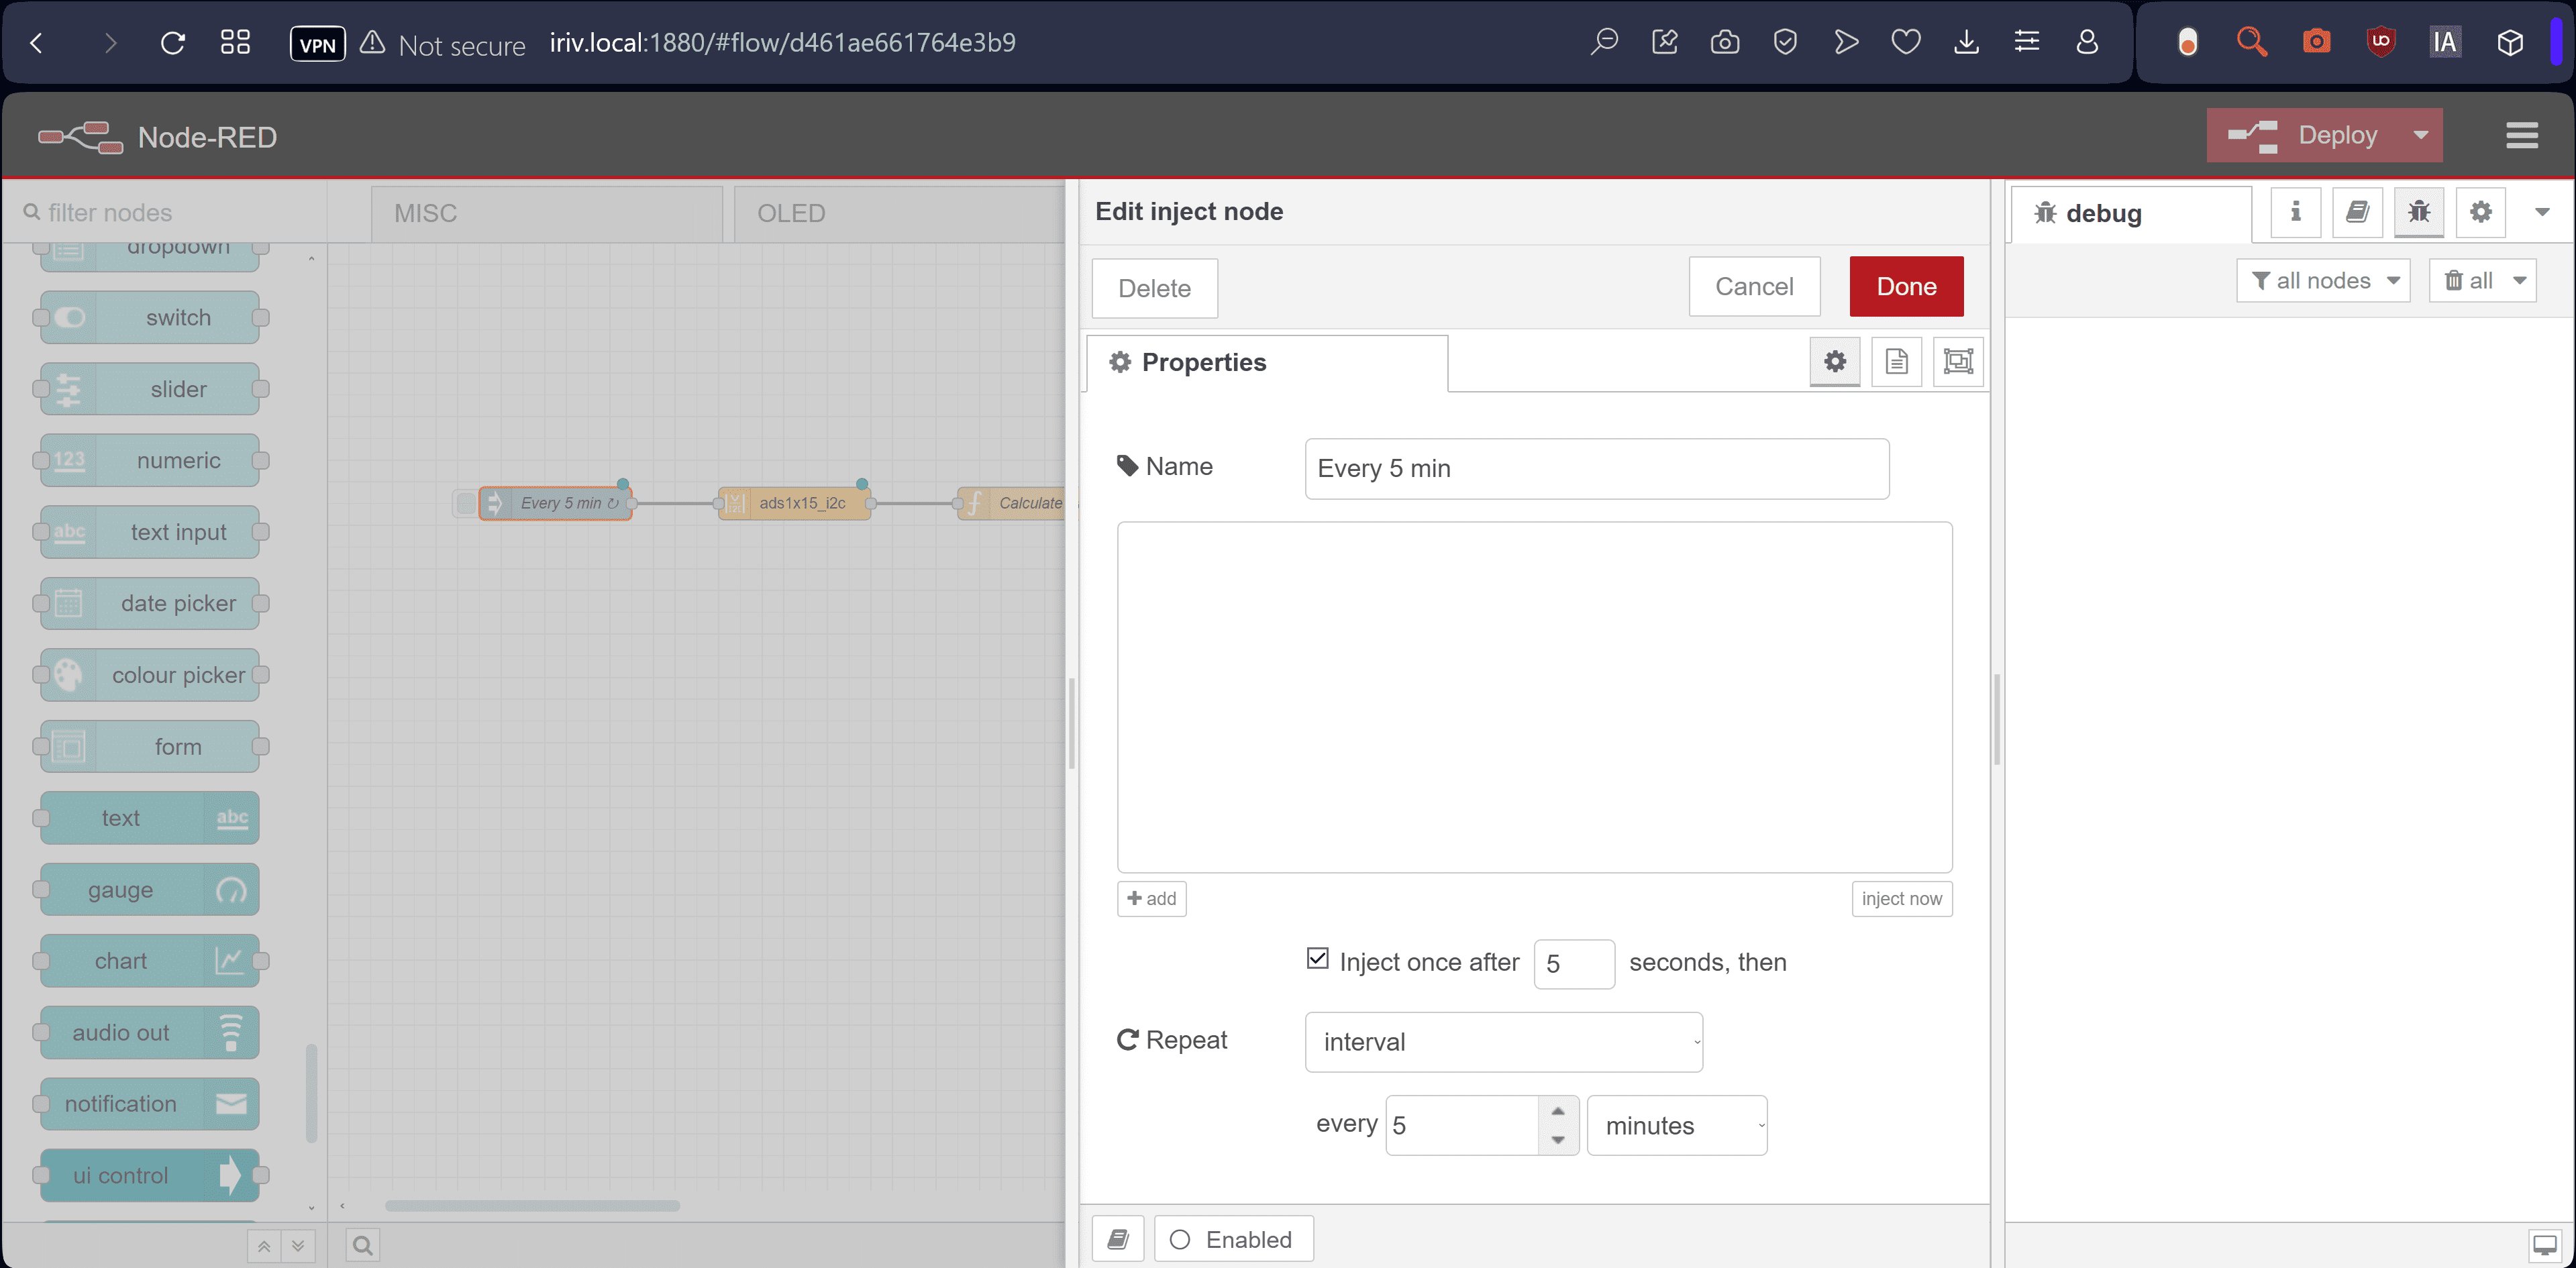Open node description document icon

pyautogui.click(x=1896, y=361)
